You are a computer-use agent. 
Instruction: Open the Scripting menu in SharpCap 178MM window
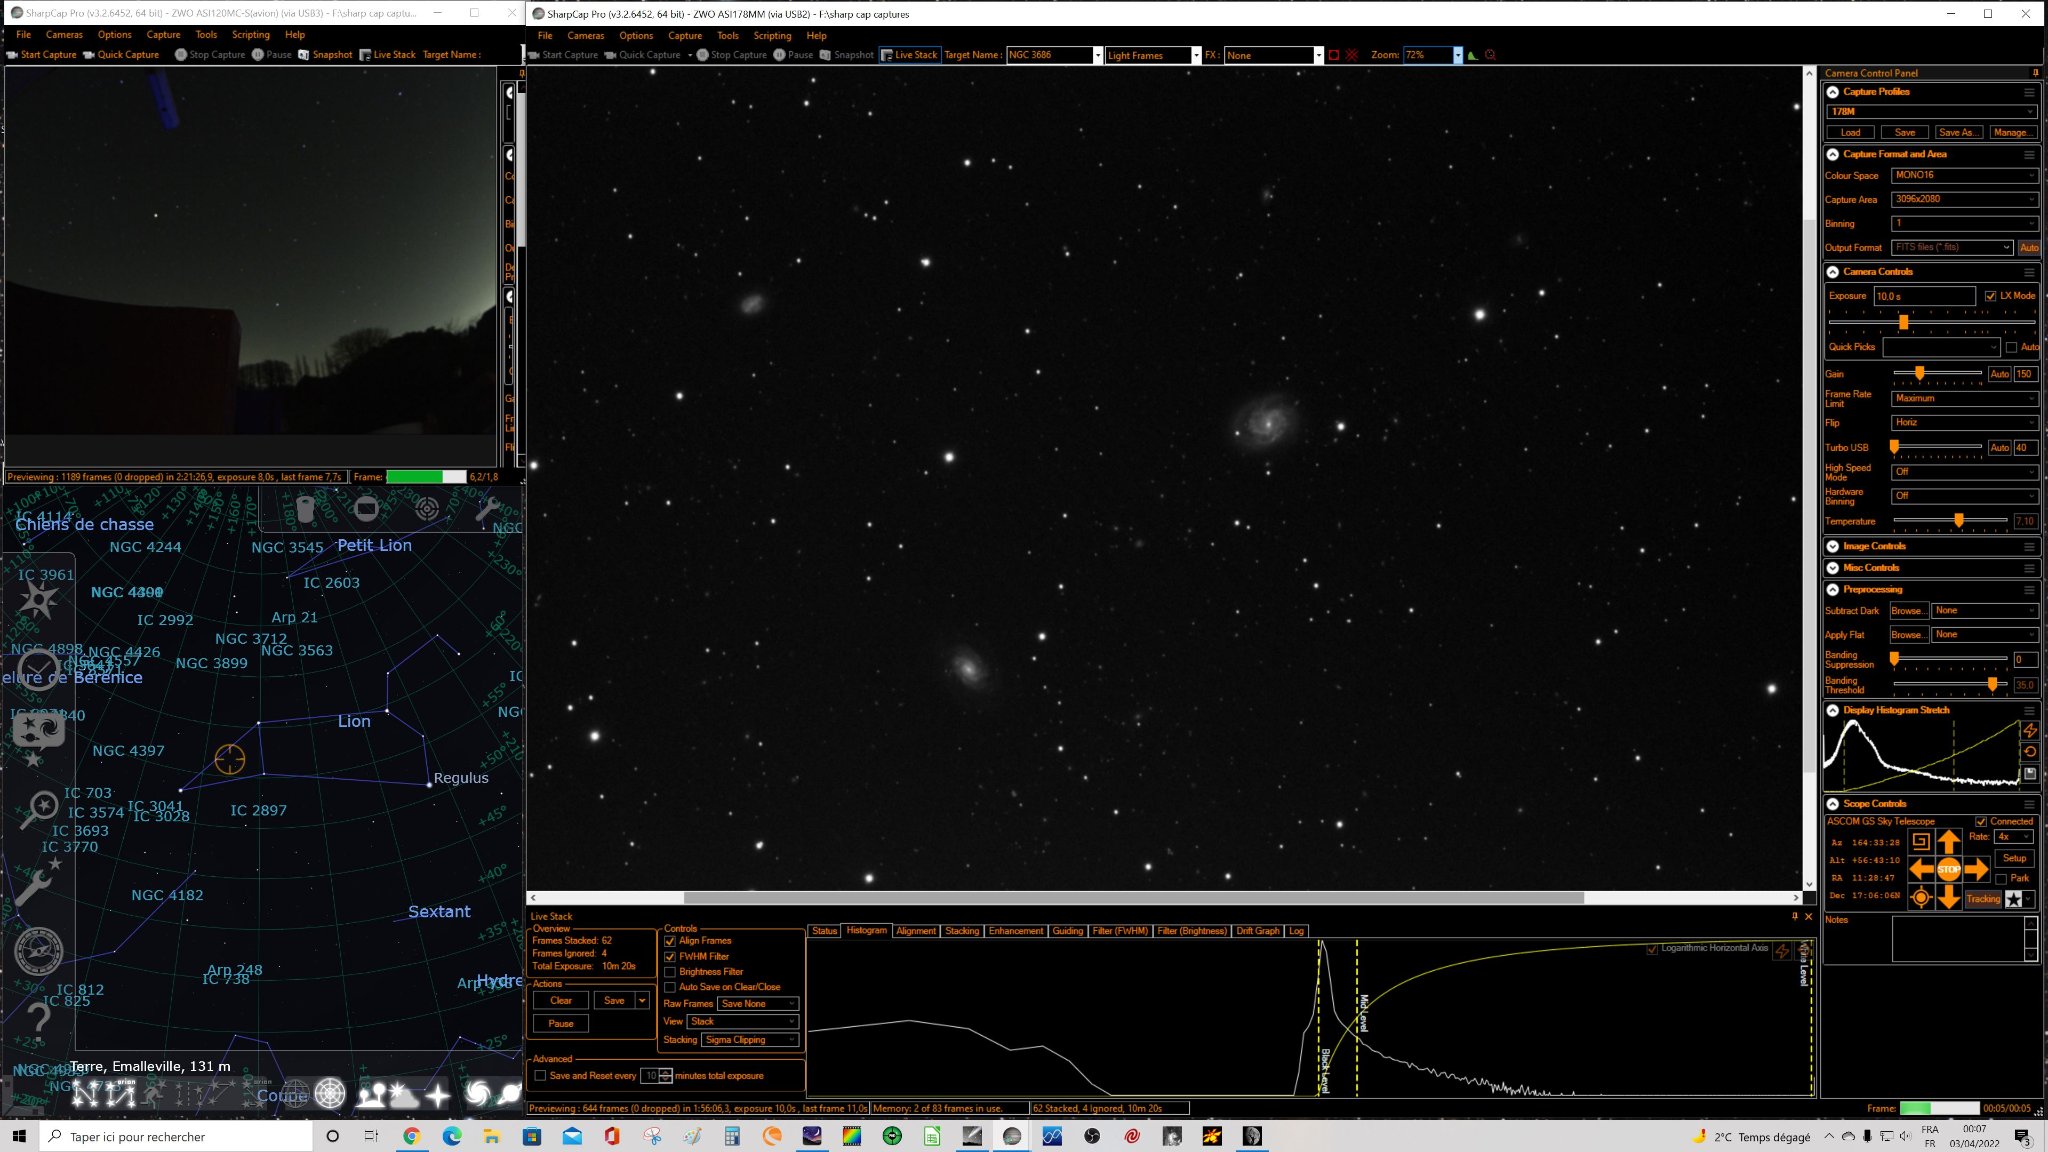pyautogui.click(x=772, y=35)
